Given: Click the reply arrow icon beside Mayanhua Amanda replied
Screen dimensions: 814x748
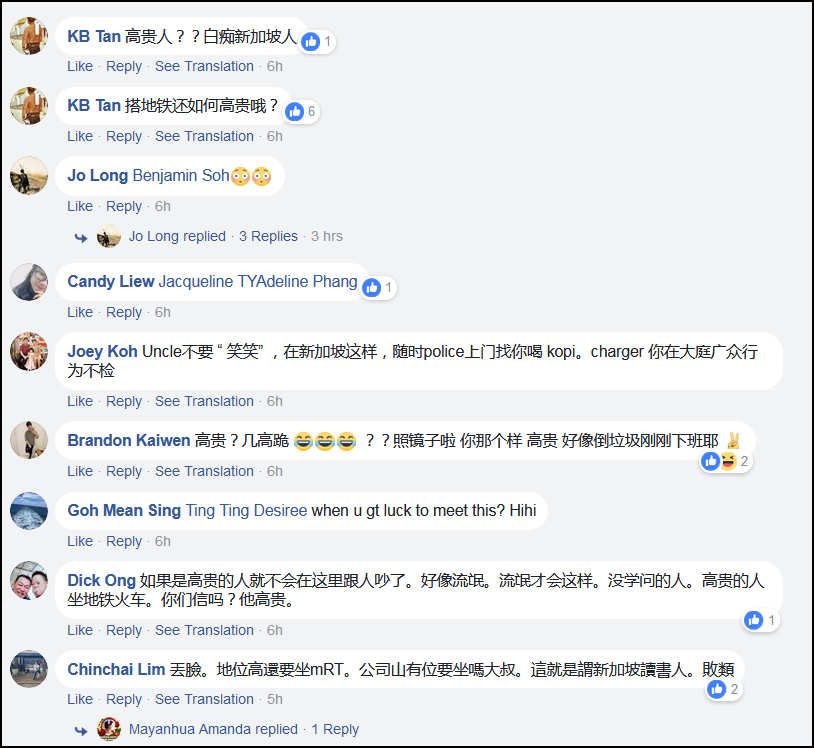Looking at the screenshot, I should [81, 731].
